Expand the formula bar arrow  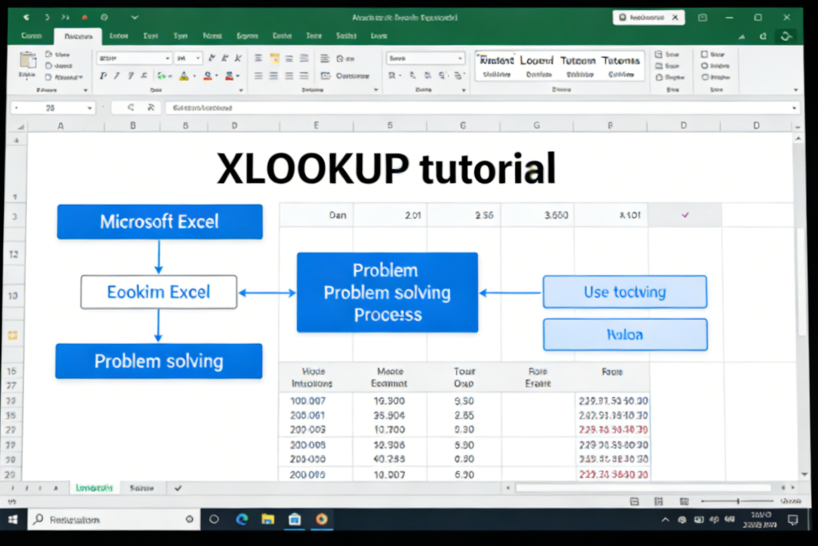pos(794,108)
